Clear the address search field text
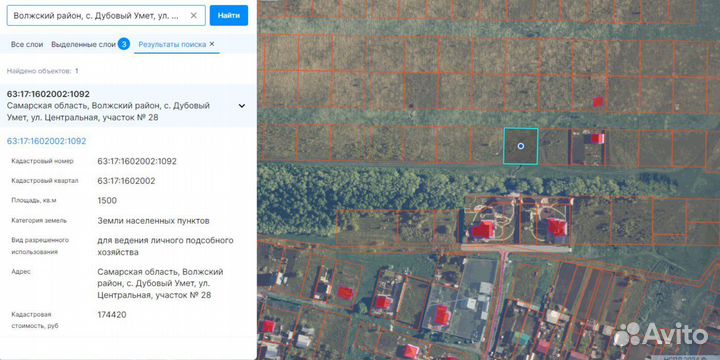Viewport: 720px width, 360px height. point(194,16)
